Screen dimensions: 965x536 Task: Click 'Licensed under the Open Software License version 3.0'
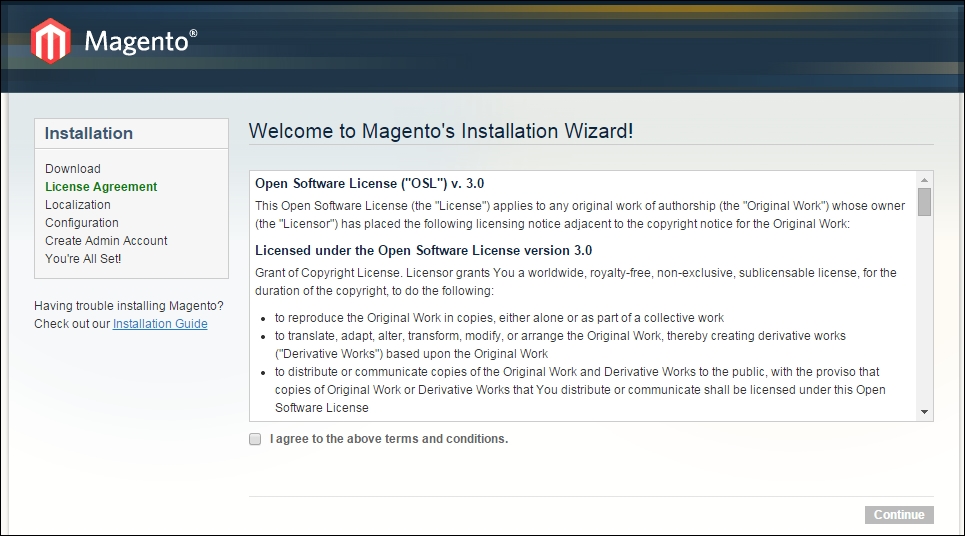tap(423, 250)
